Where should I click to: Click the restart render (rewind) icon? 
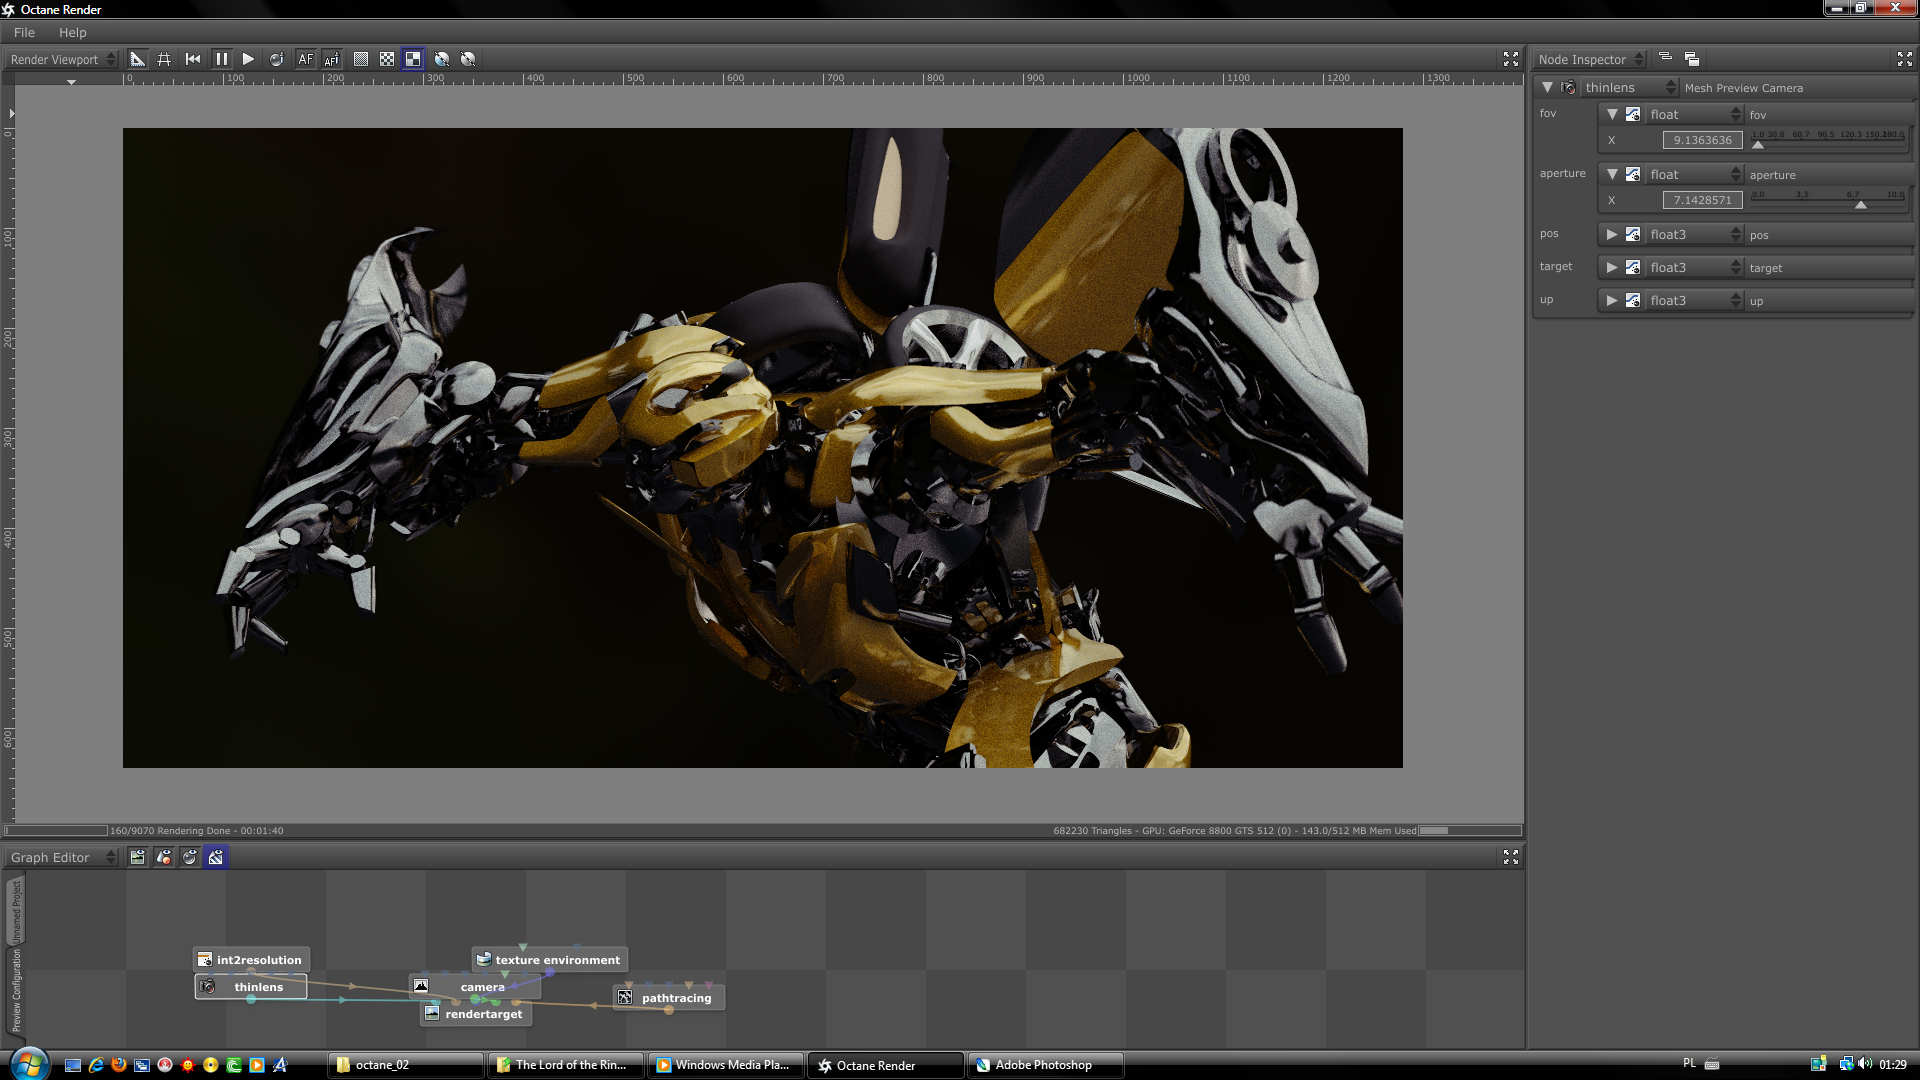pos(193,59)
